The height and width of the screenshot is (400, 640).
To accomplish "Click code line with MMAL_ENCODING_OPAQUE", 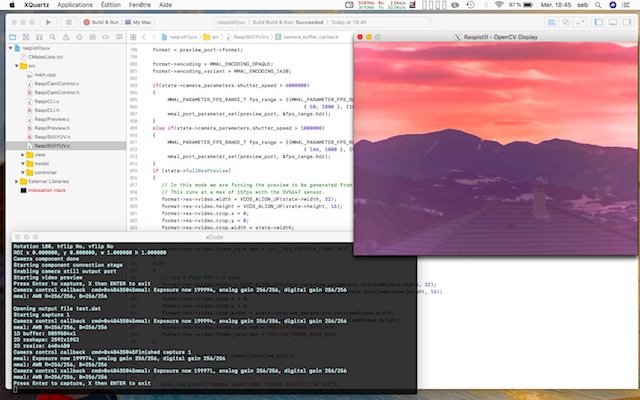I will pos(213,64).
